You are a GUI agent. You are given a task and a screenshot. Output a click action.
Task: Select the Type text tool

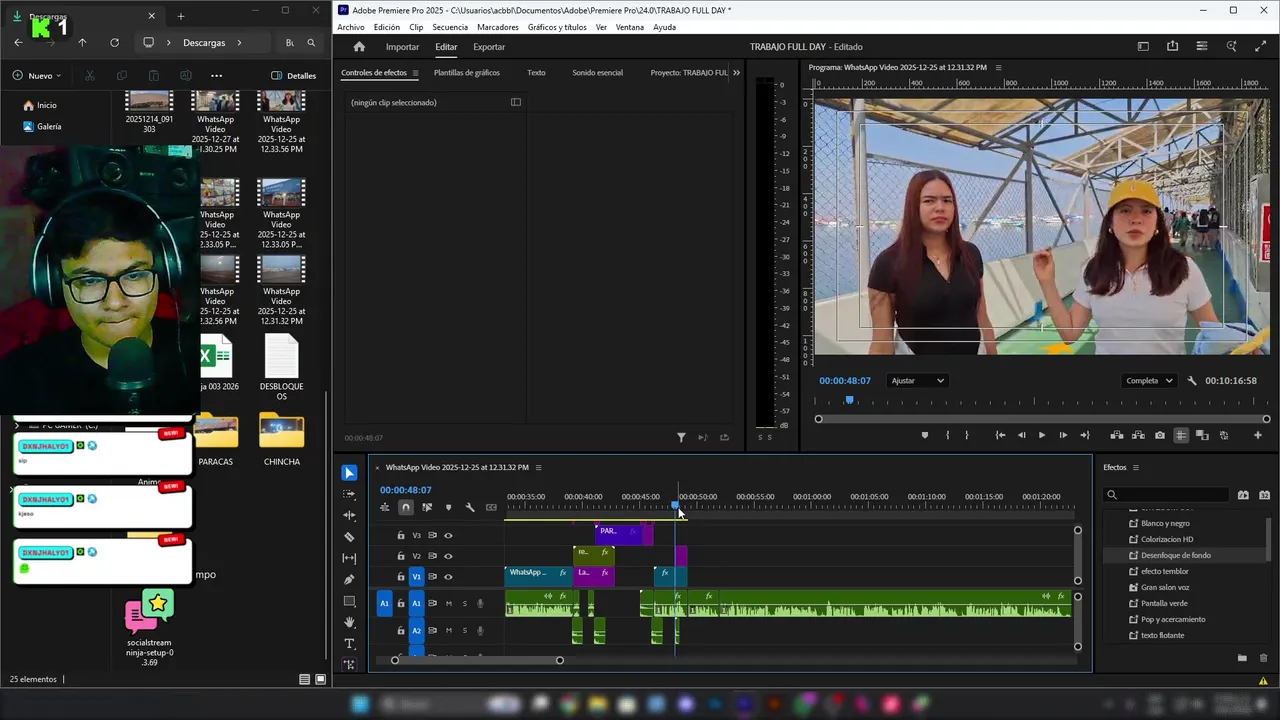[349, 644]
